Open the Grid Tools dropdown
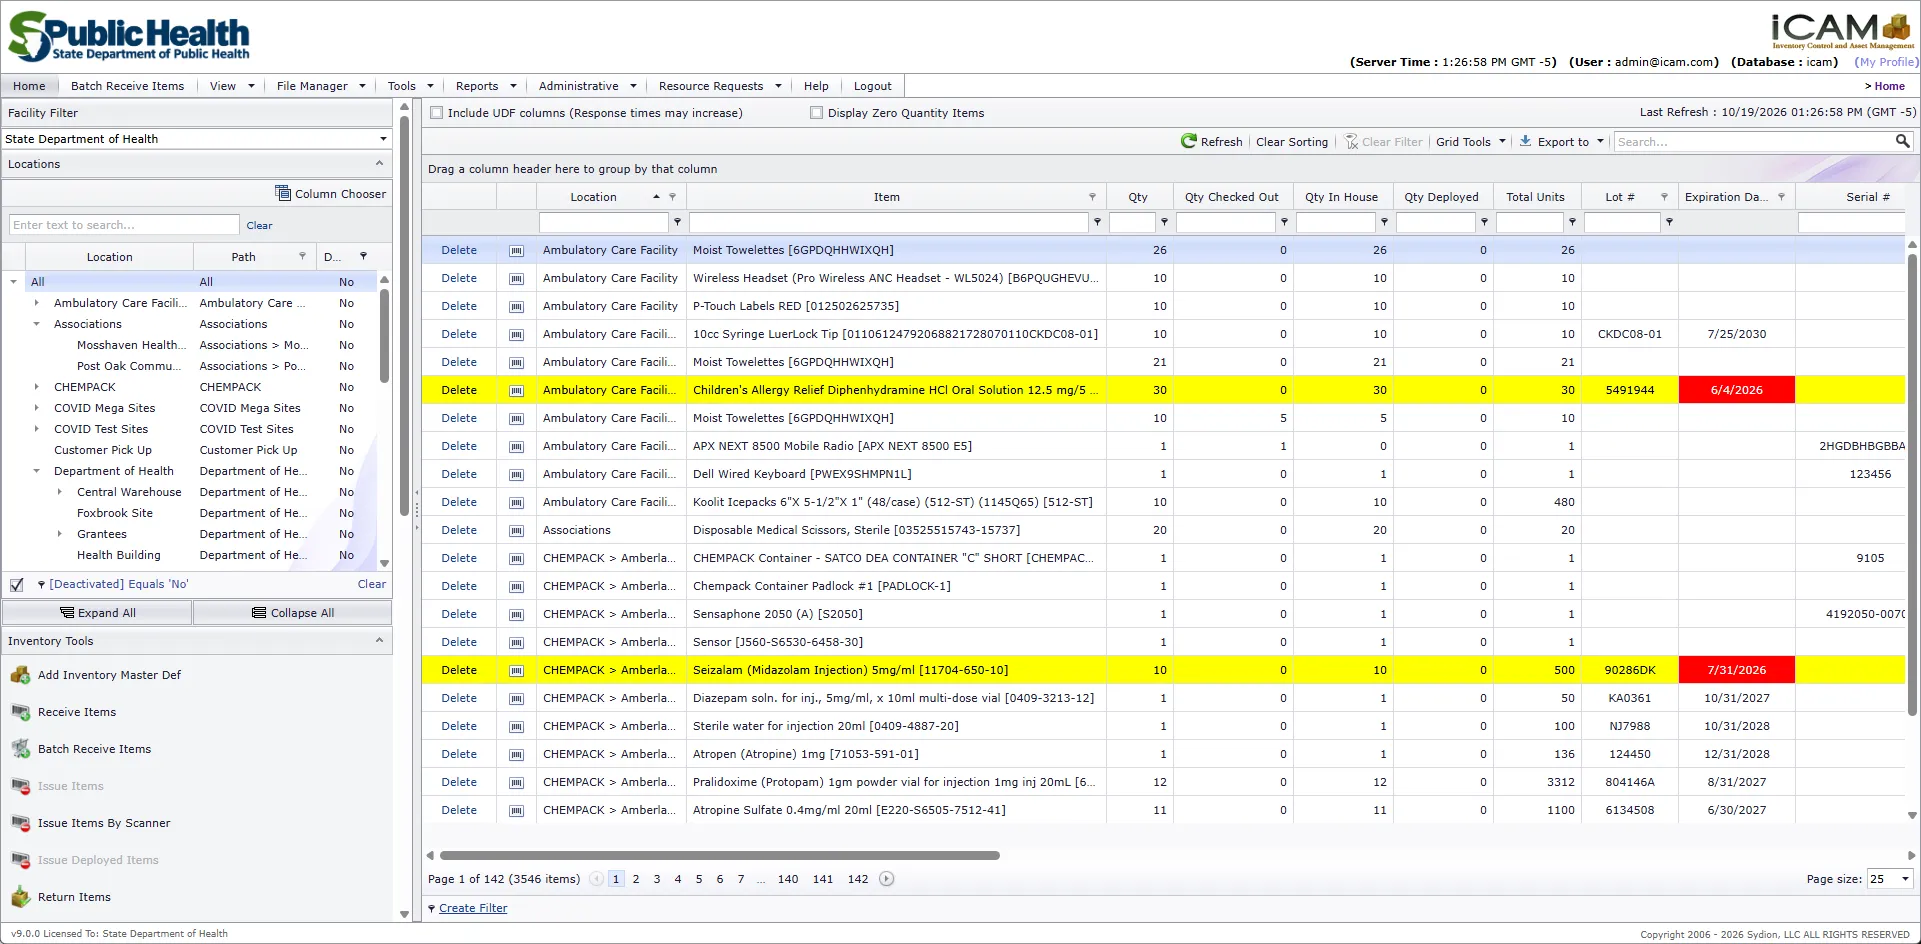The width and height of the screenshot is (1921, 944). 1470,142
